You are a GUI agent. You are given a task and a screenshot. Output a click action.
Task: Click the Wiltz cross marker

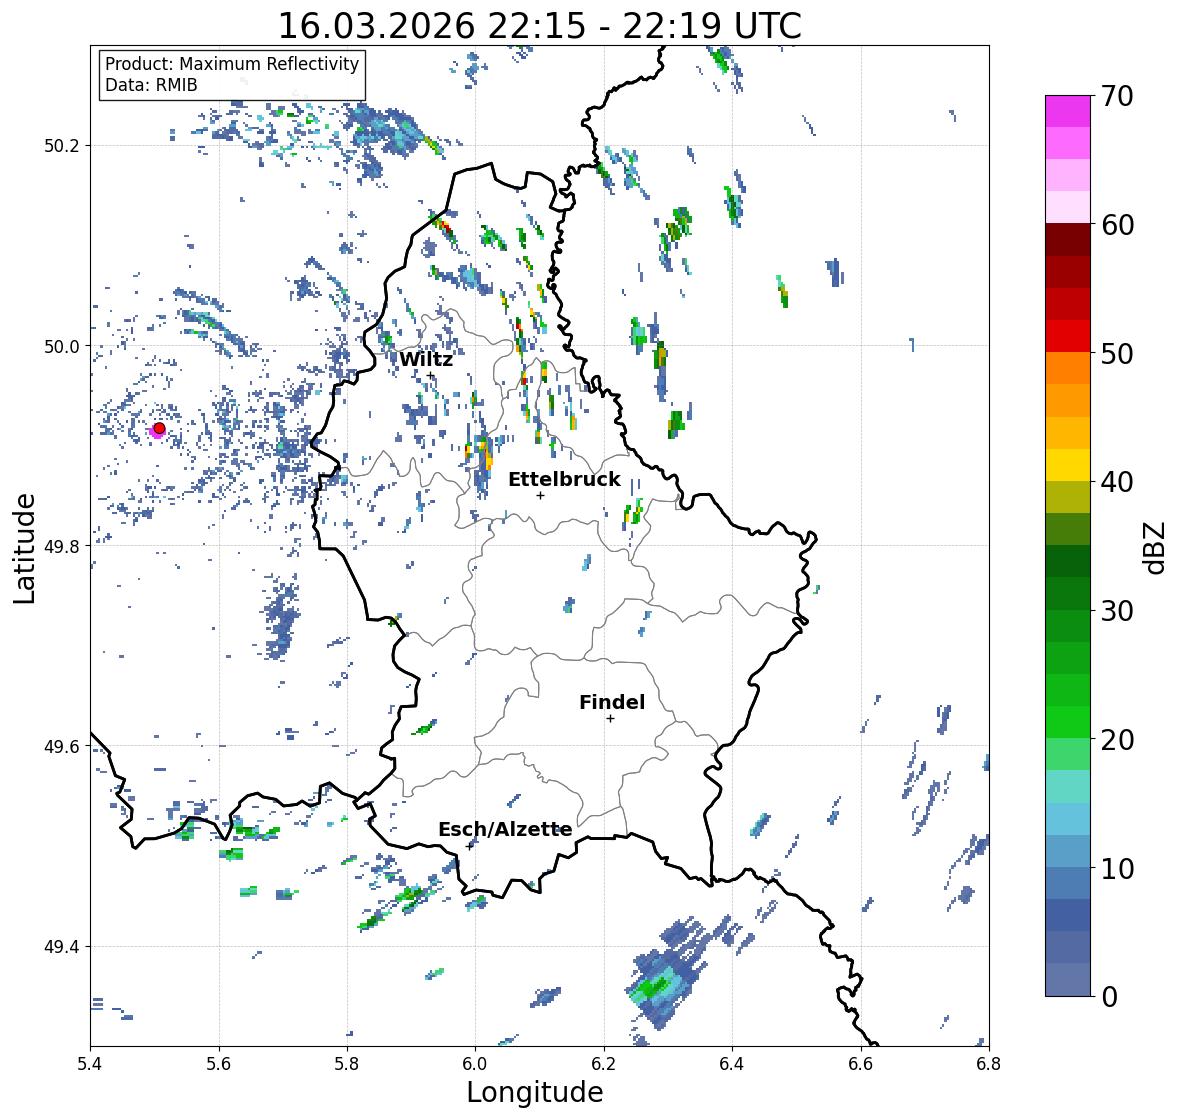pyautogui.click(x=430, y=375)
